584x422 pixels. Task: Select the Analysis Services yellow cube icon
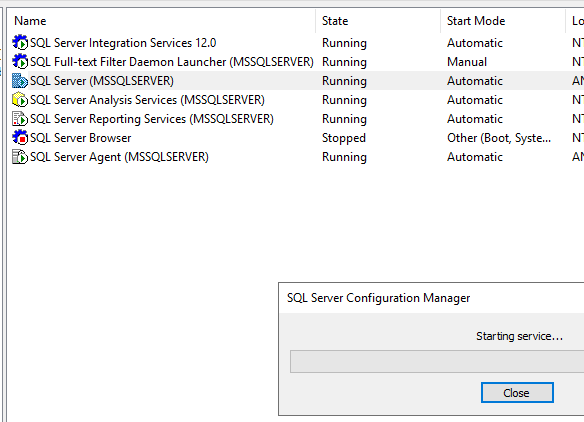click(20, 99)
